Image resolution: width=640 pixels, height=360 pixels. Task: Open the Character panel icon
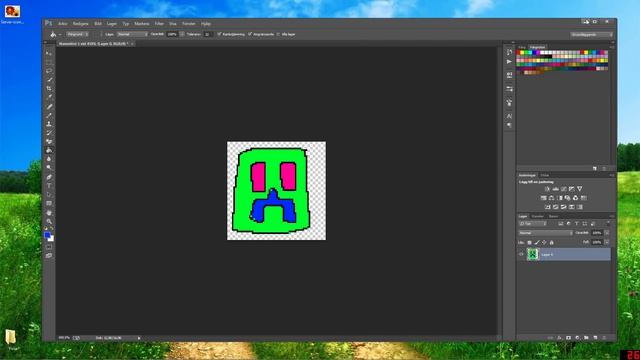pos(509,116)
